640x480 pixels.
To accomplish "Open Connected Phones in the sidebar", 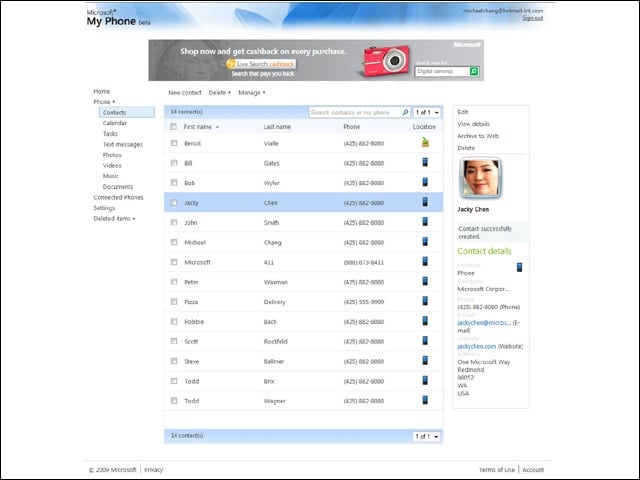I will pyautogui.click(x=118, y=197).
